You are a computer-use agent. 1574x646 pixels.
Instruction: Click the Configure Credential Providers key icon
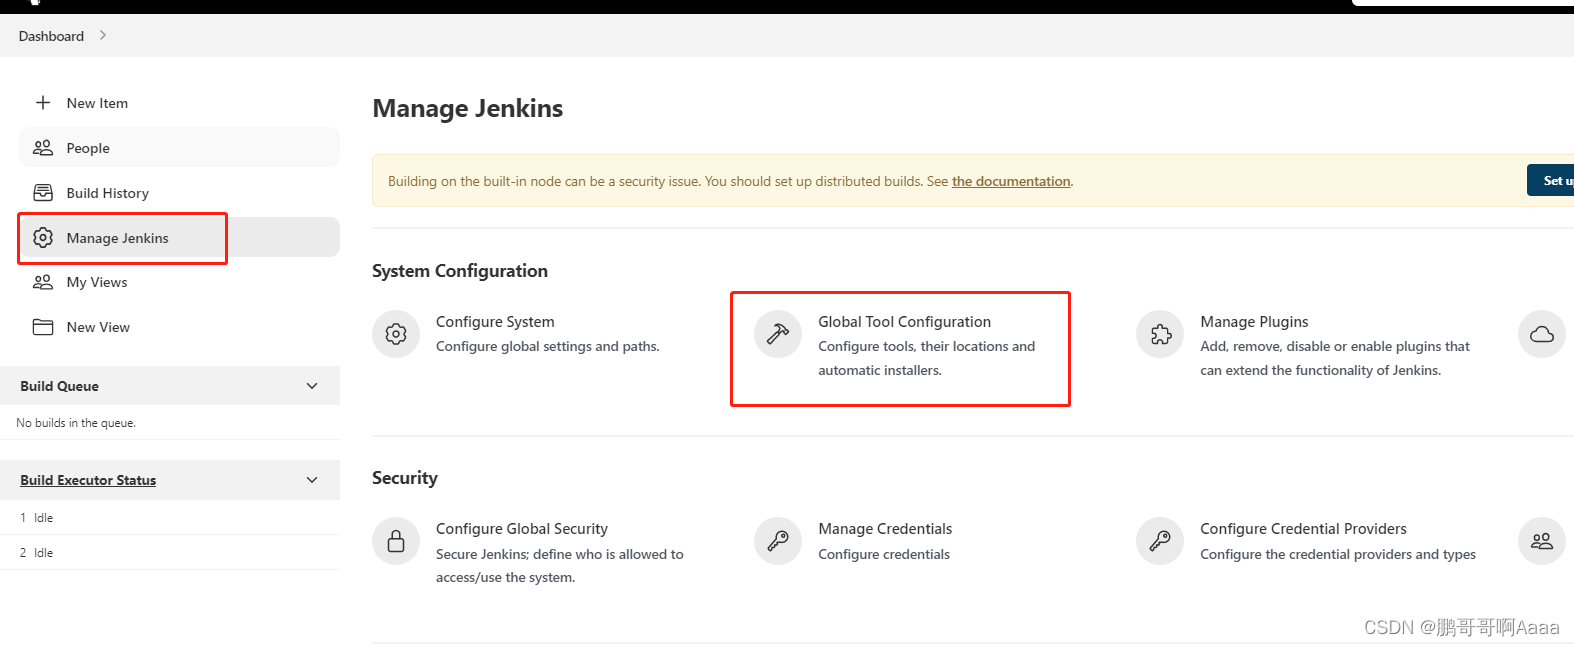pos(1160,541)
